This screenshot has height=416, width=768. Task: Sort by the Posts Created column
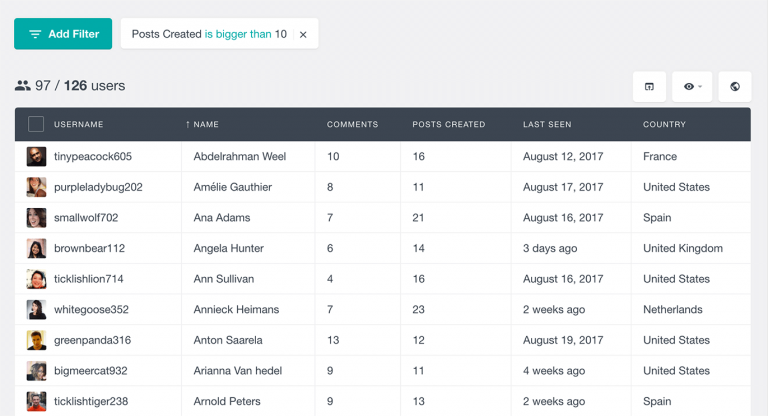point(448,125)
